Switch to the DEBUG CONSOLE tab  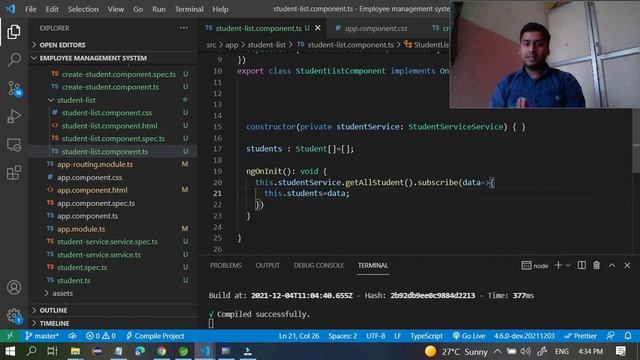(x=319, y=265)
